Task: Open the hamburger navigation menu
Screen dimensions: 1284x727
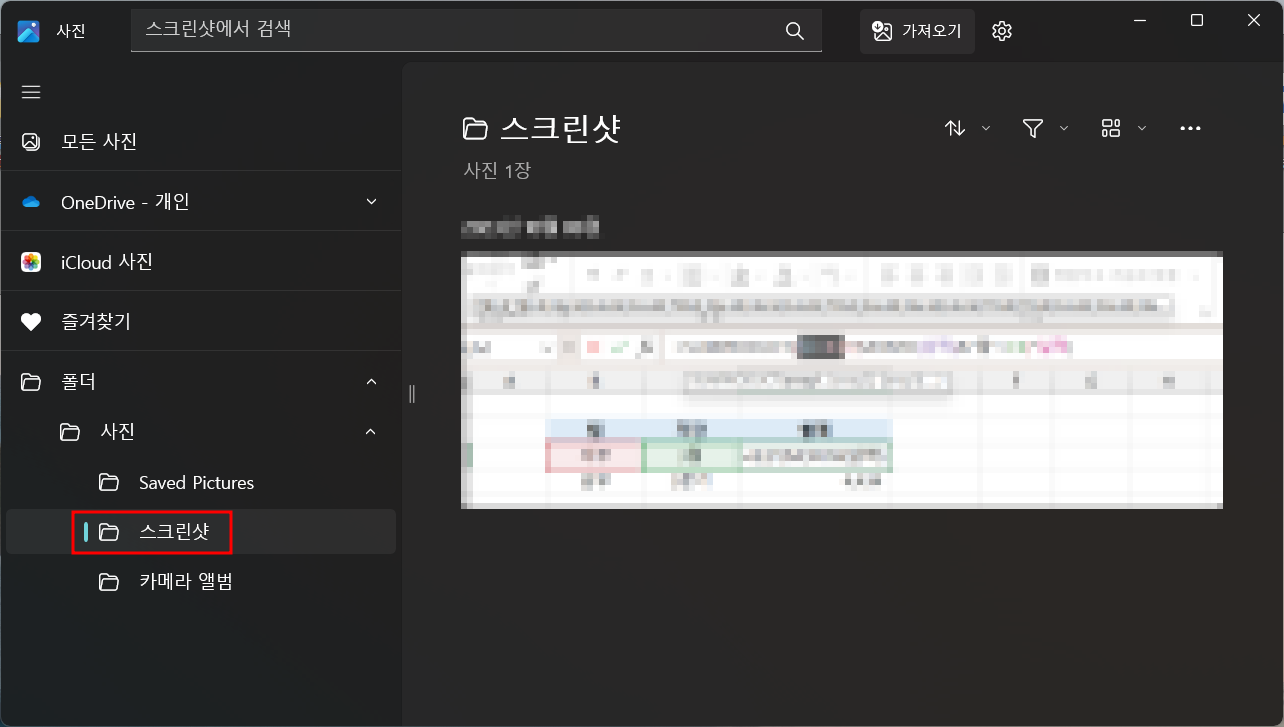Action: click(x=31, y=92)
